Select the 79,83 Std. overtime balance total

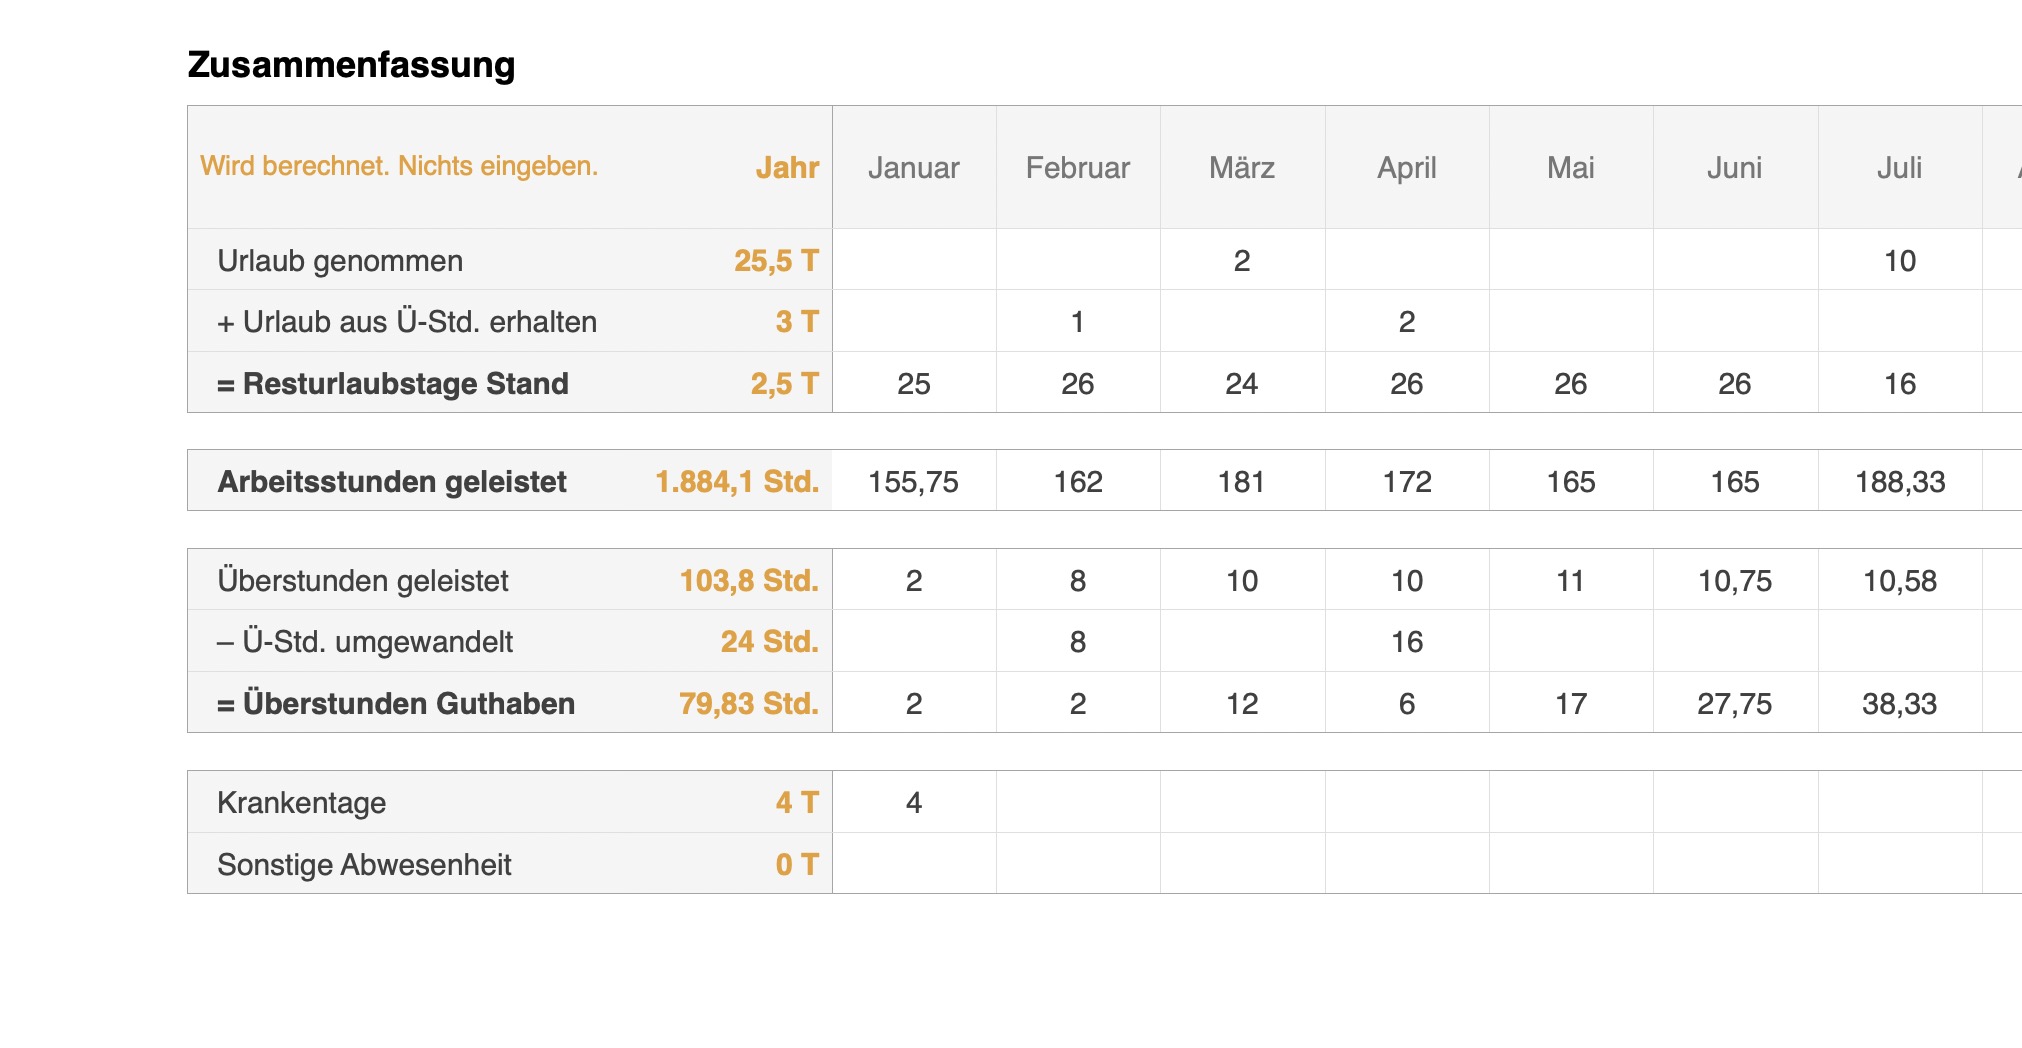(748, 704)
